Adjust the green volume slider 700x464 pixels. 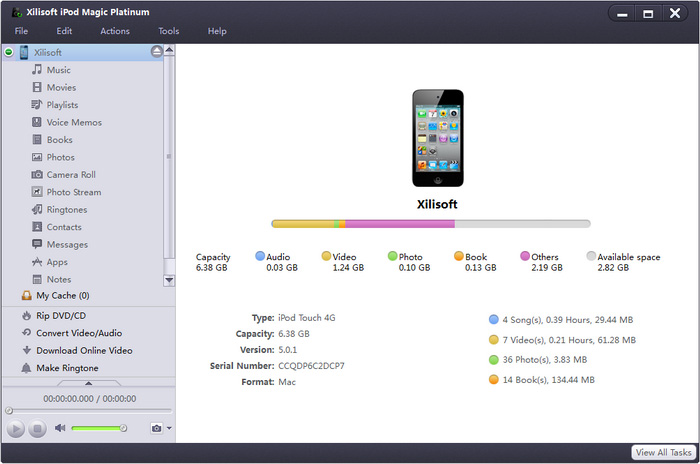tap(99, 428)
